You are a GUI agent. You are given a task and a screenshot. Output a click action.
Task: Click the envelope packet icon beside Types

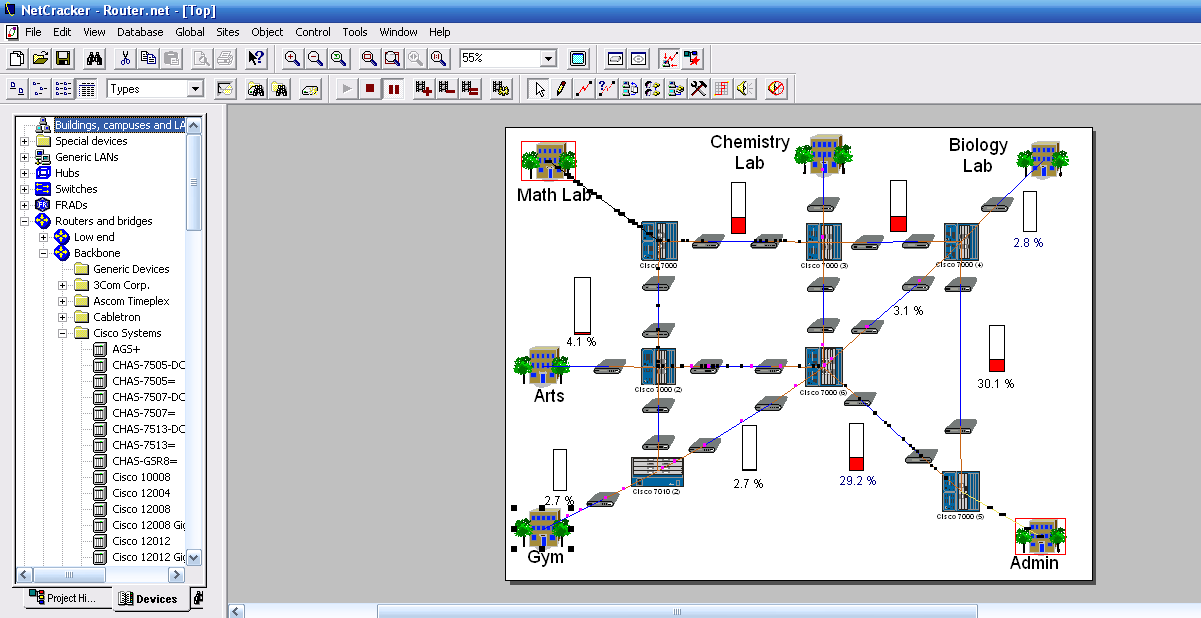(224, 89)
